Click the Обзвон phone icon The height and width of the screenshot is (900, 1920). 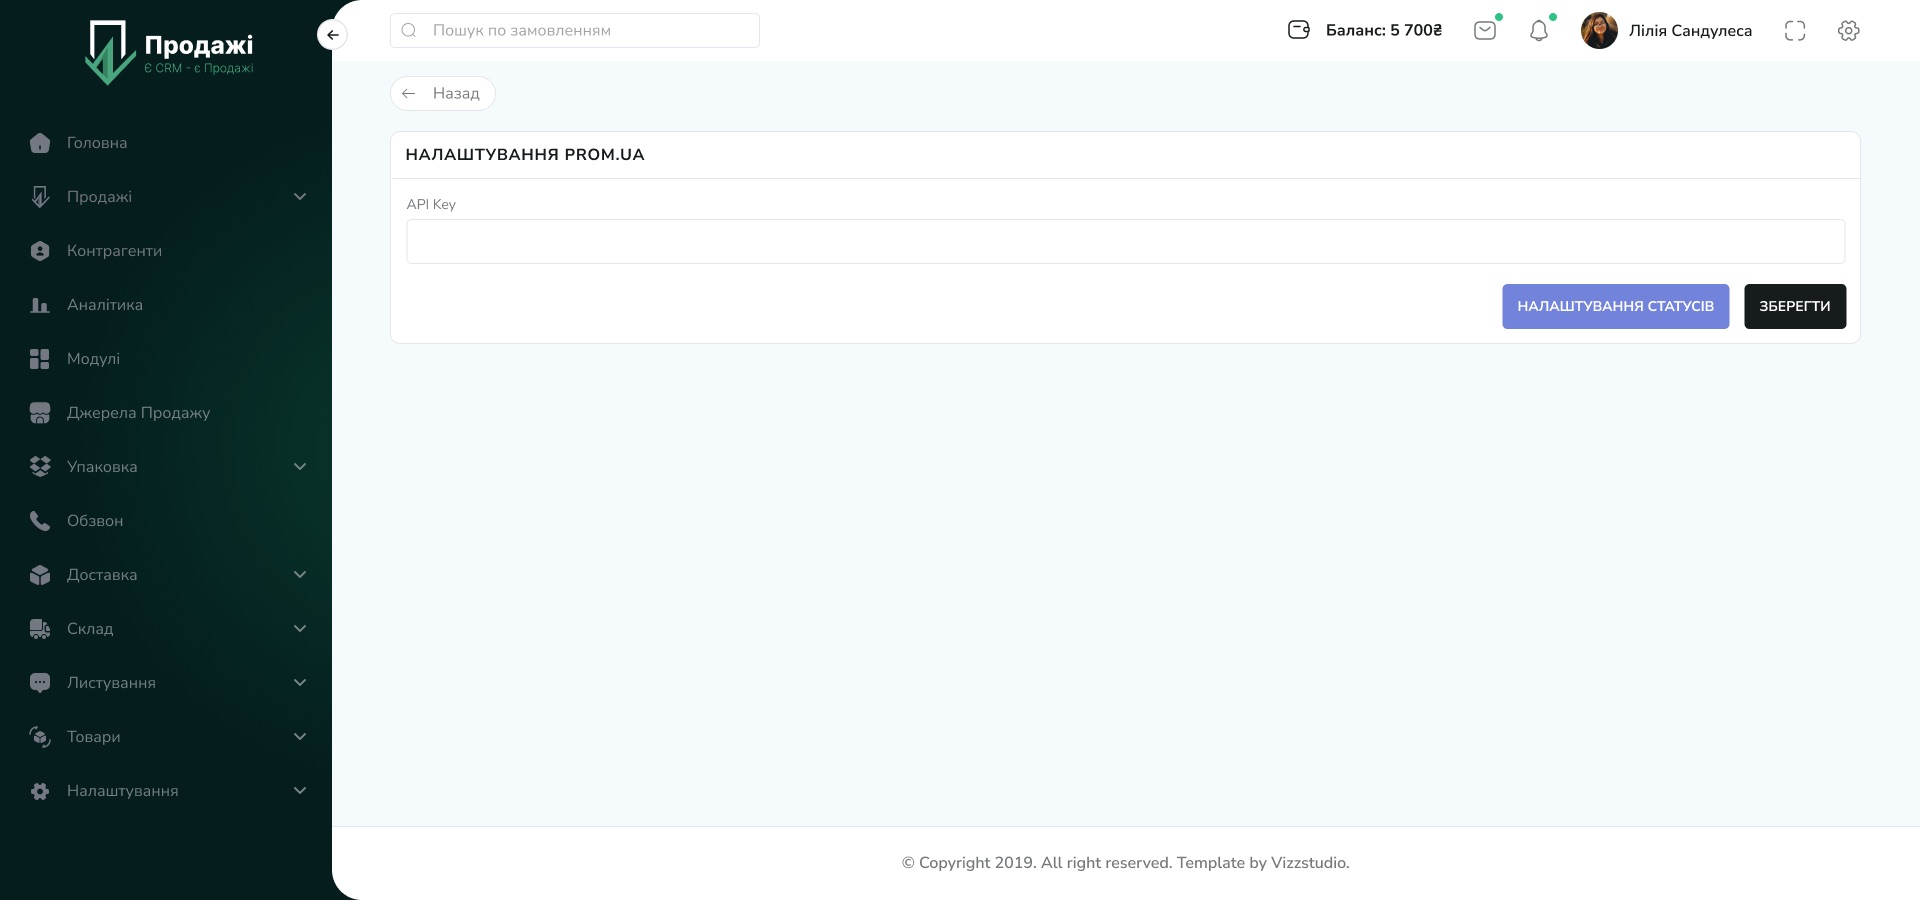pos(40,521)
